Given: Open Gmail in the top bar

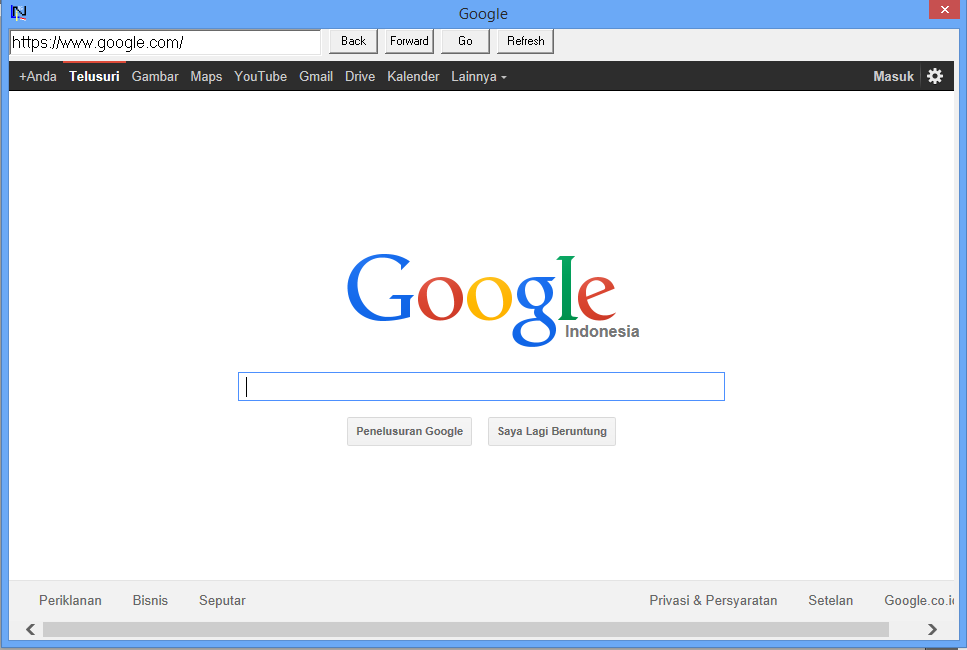Looking at the screenshot, I should [316, 76].
